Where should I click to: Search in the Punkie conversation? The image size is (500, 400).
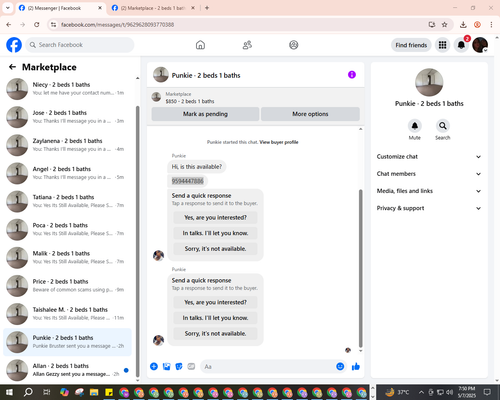443,126
